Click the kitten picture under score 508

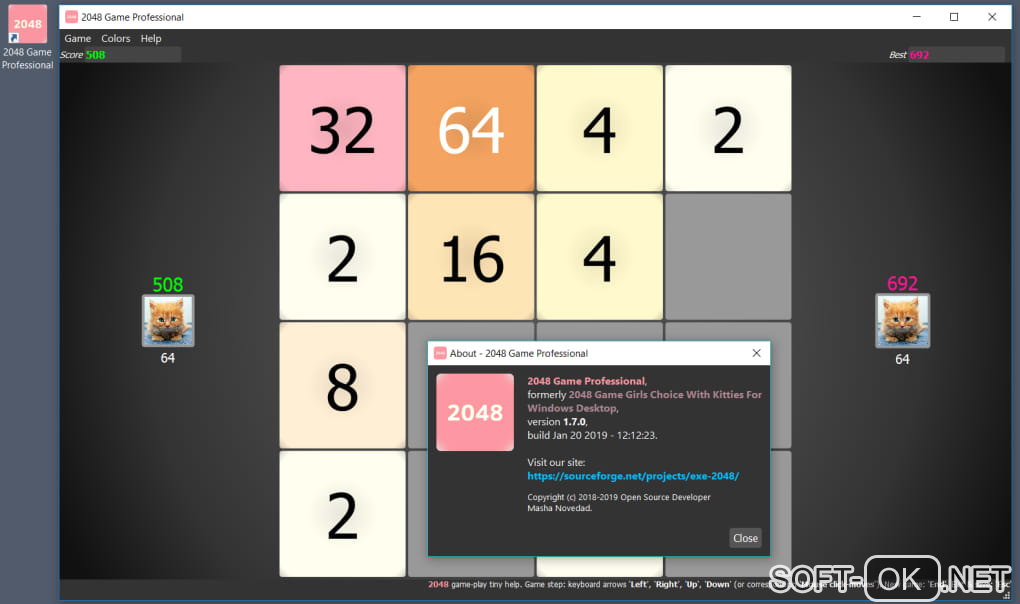click(x=168, y=321)
